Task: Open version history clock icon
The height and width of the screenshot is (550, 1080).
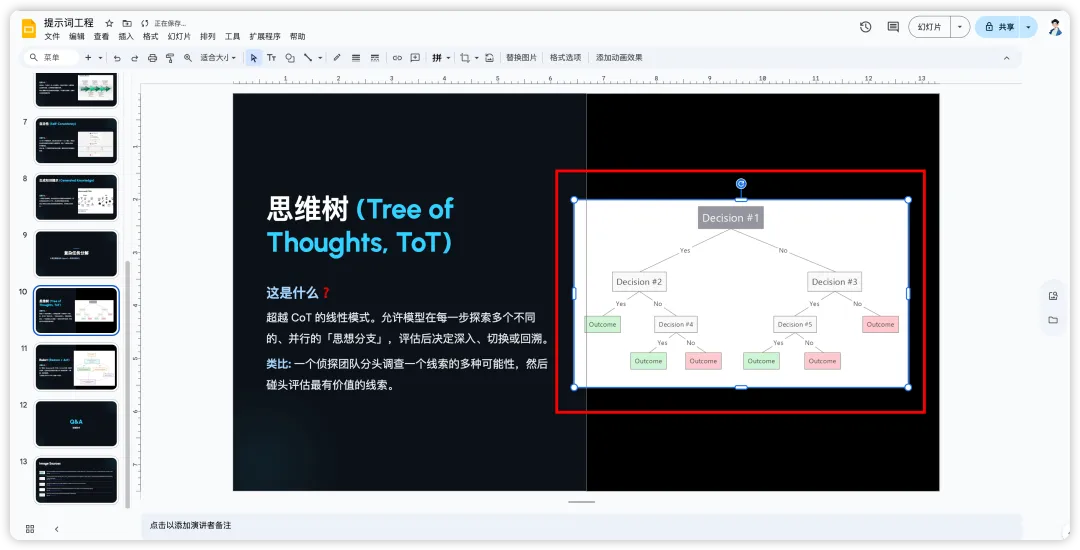Action: tap(866, 27)
